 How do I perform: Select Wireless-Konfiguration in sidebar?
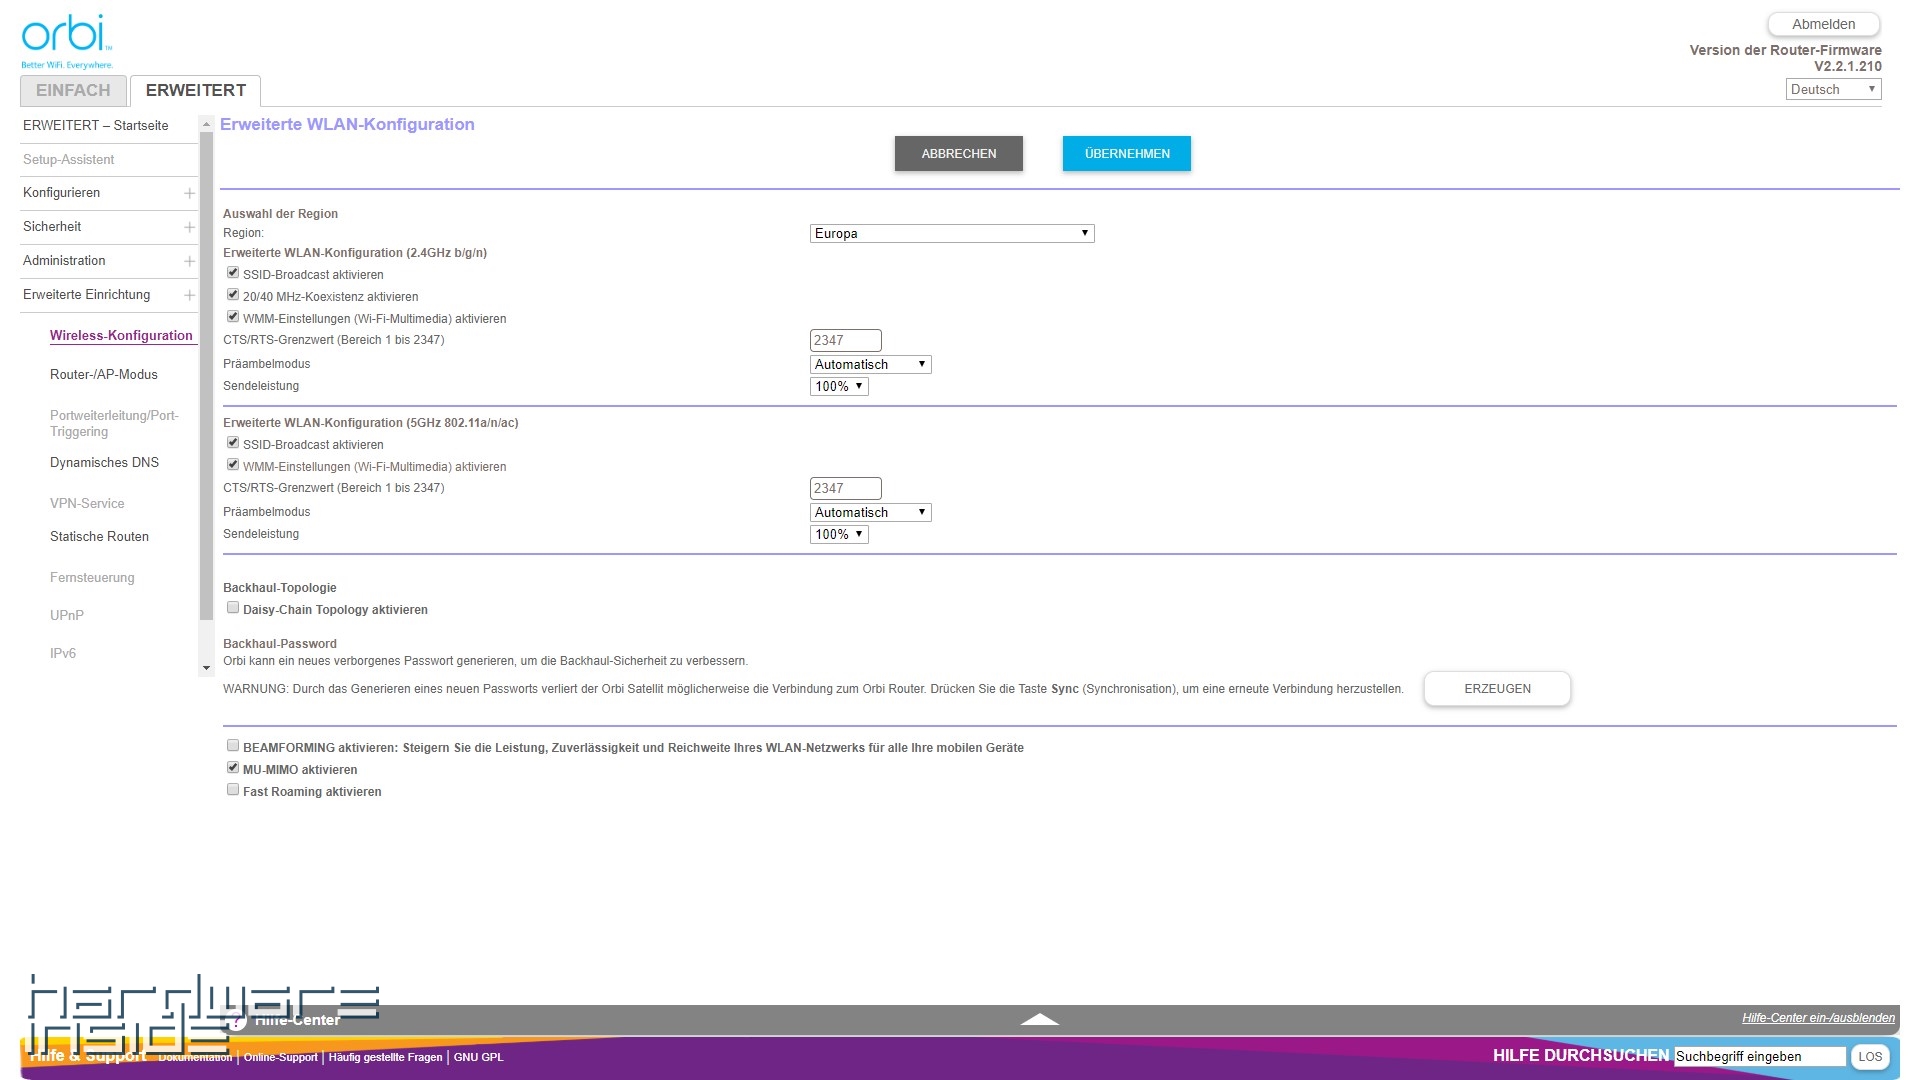pos(121,335)
